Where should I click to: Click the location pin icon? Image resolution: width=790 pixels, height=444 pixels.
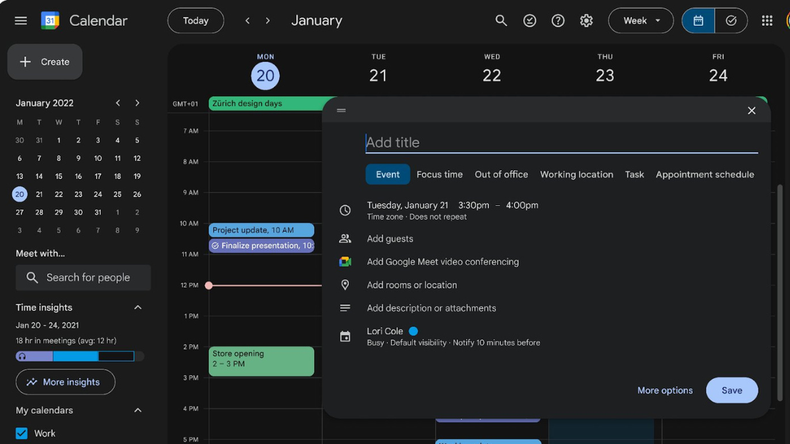[x=345, y=285]
